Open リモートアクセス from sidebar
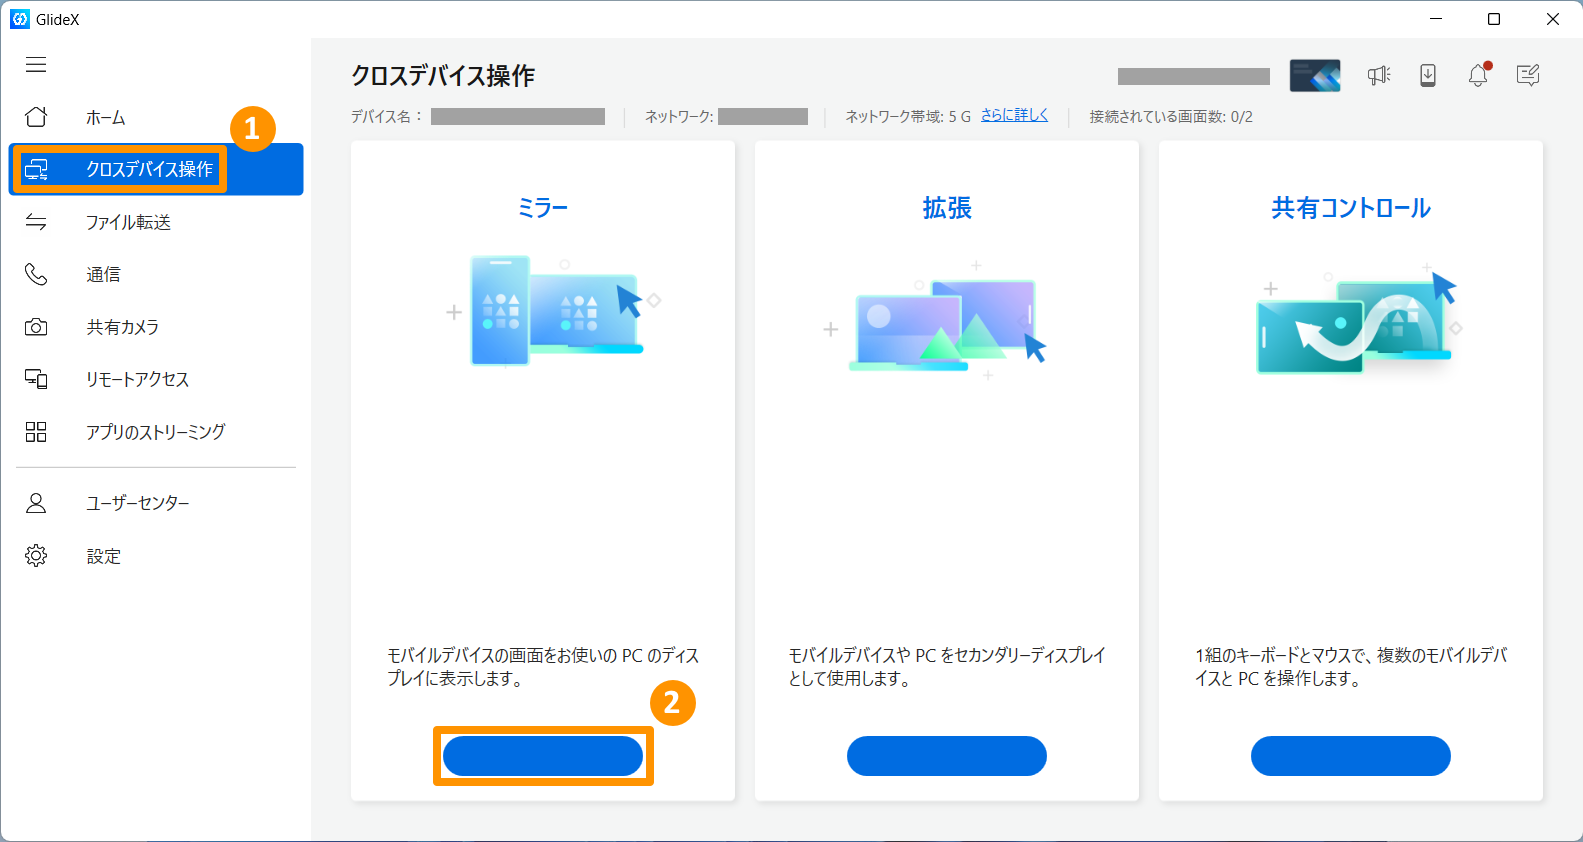Viewport: 1583px width, 842px height. [x=137, y=379]
